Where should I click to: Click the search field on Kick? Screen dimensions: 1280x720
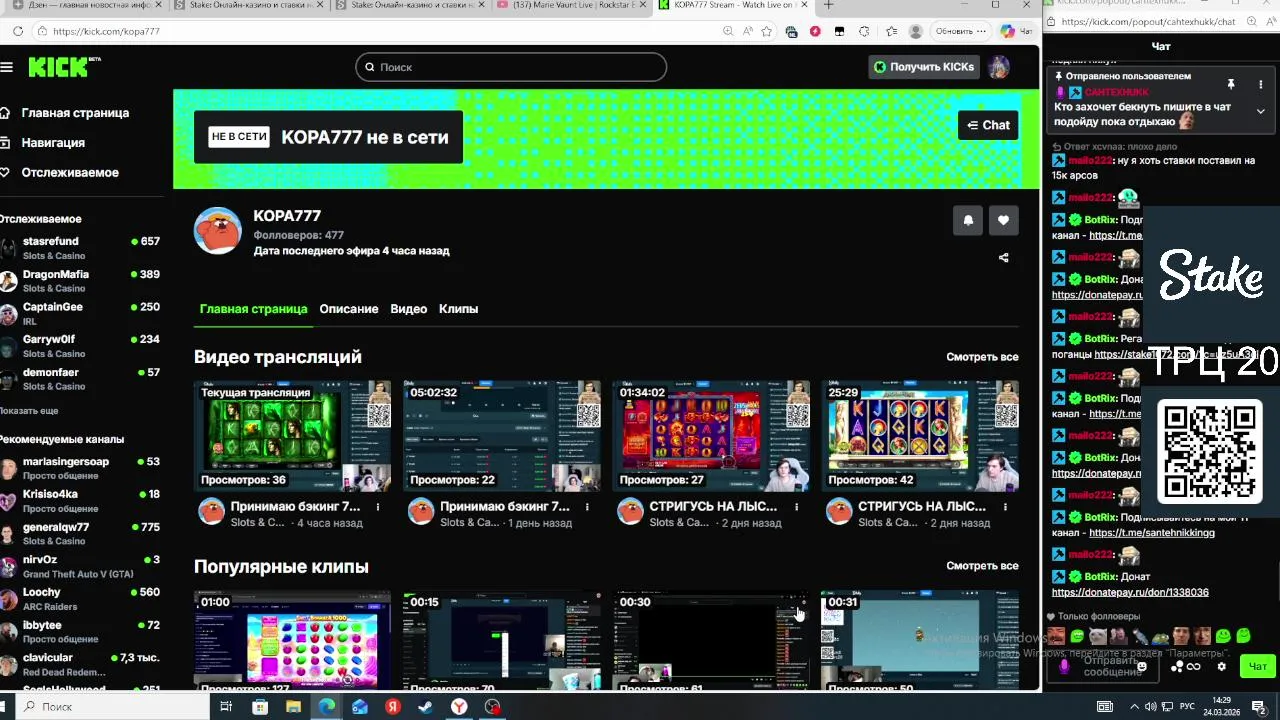pos(511,67)
